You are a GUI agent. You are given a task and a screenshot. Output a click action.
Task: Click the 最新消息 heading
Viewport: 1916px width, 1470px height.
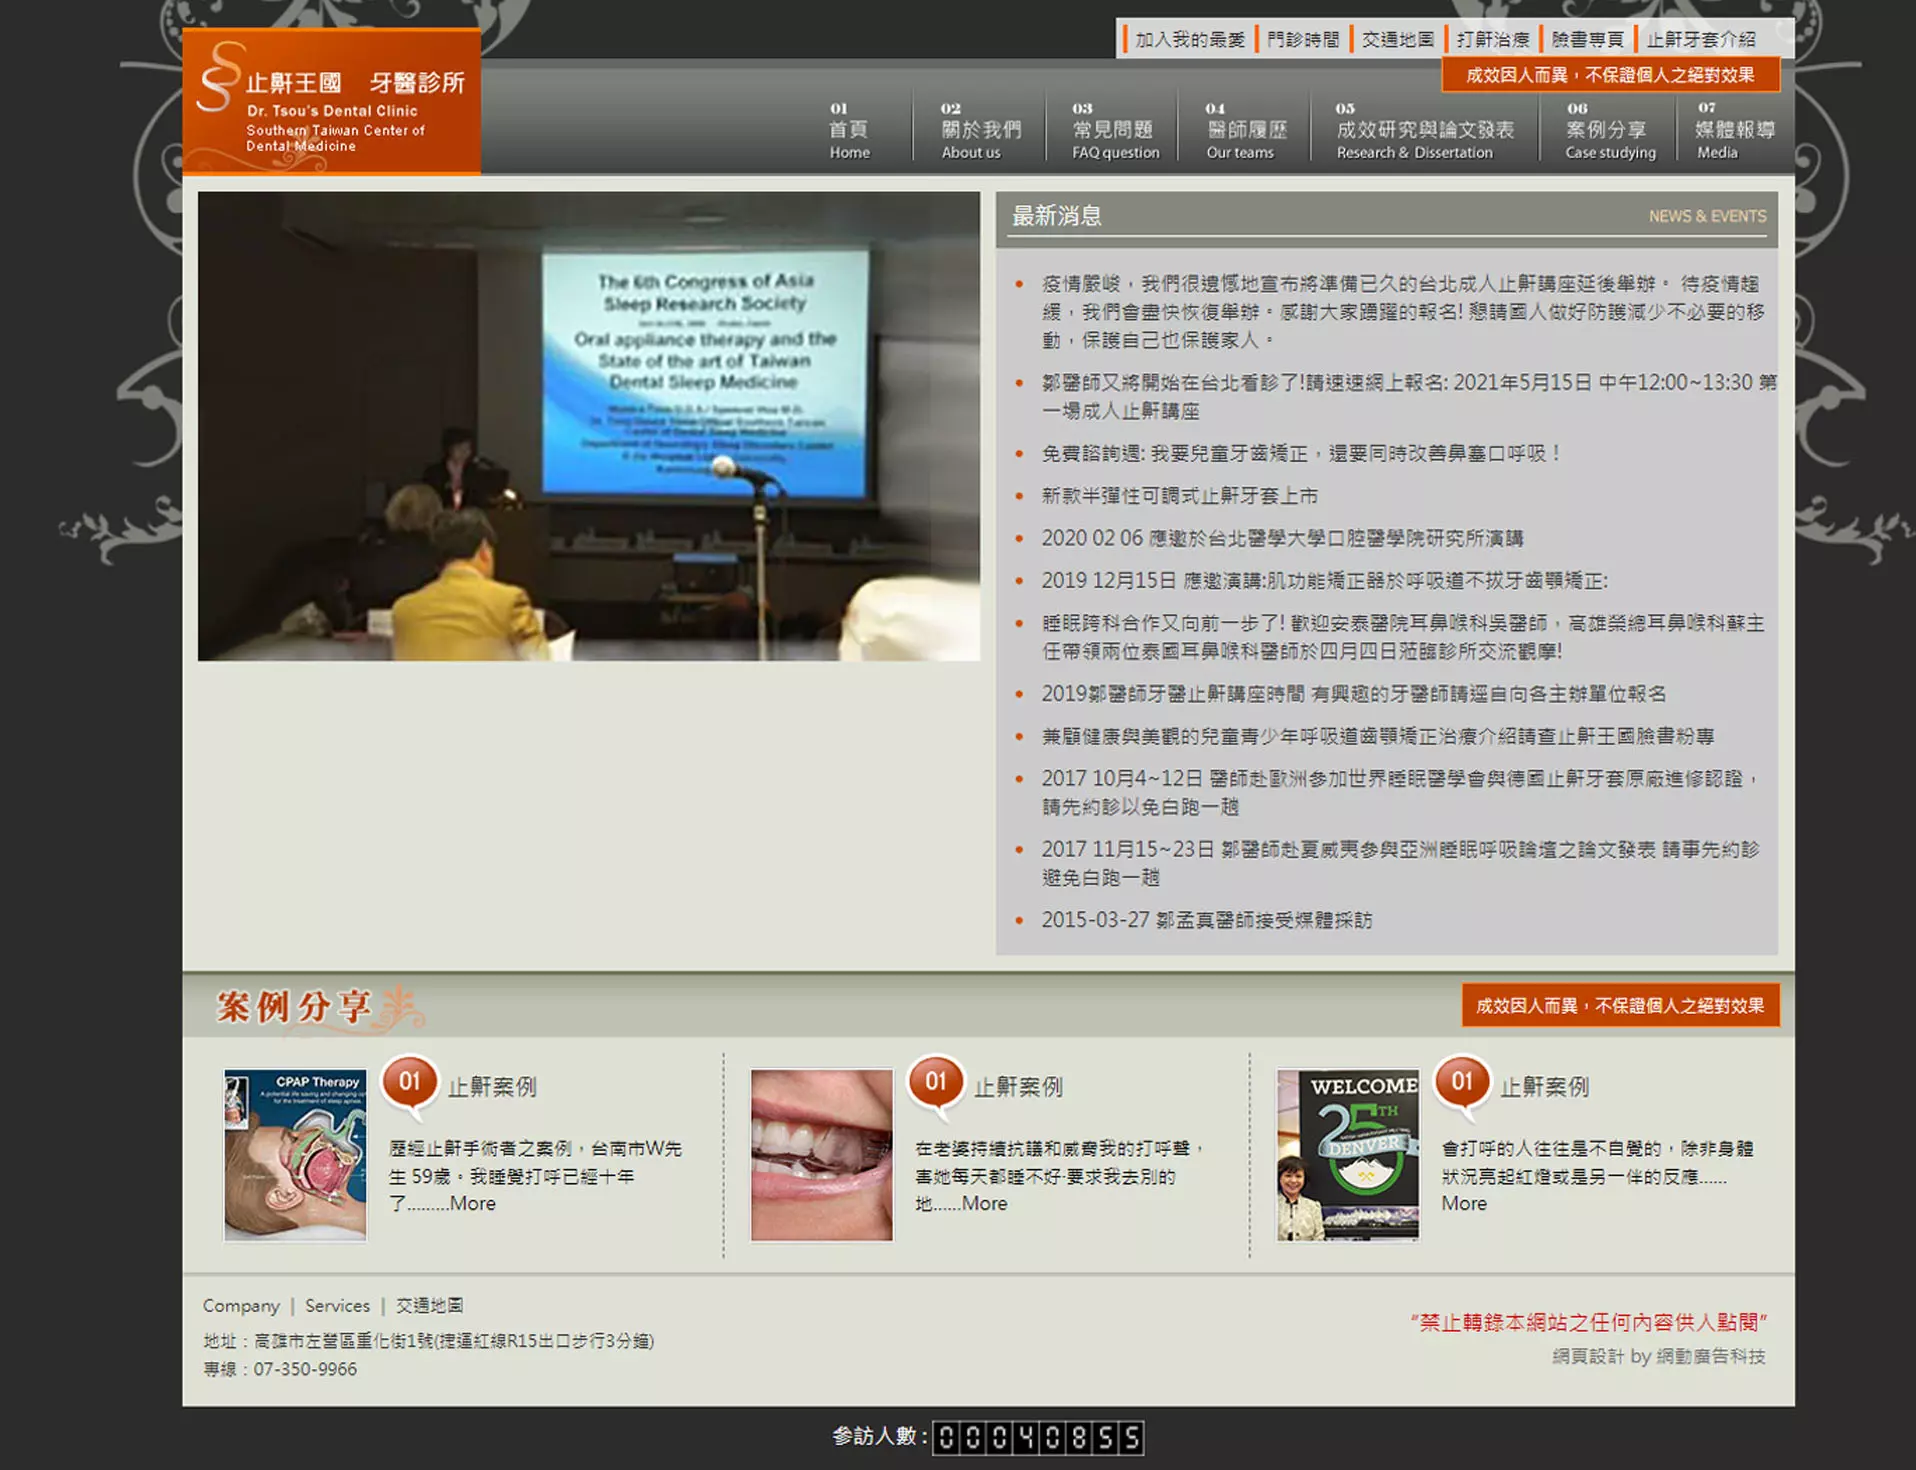click(x=1057, y=216)
